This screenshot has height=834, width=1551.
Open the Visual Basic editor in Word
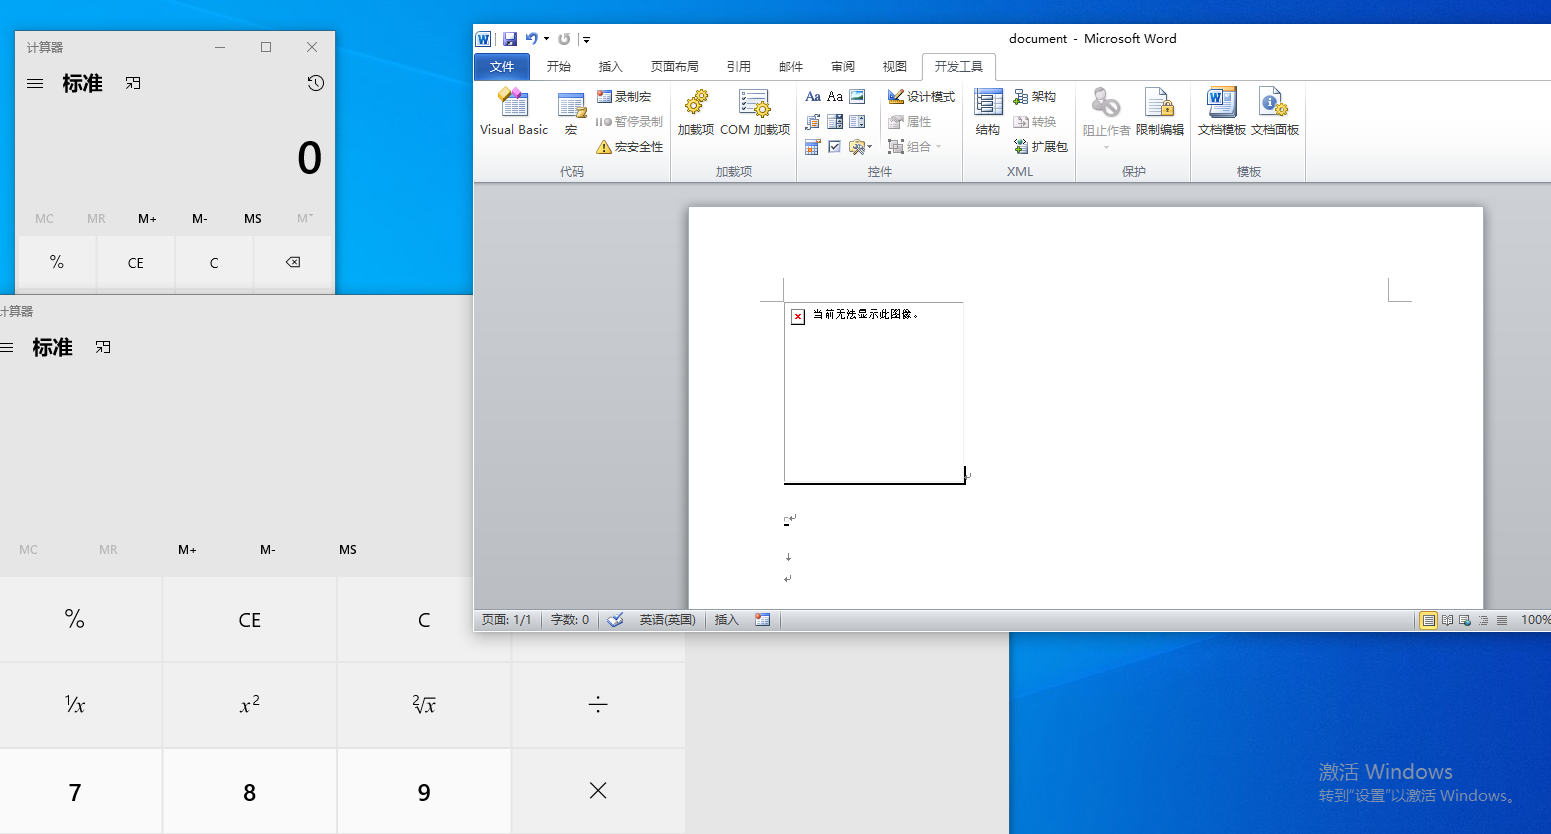coord(514,112)
